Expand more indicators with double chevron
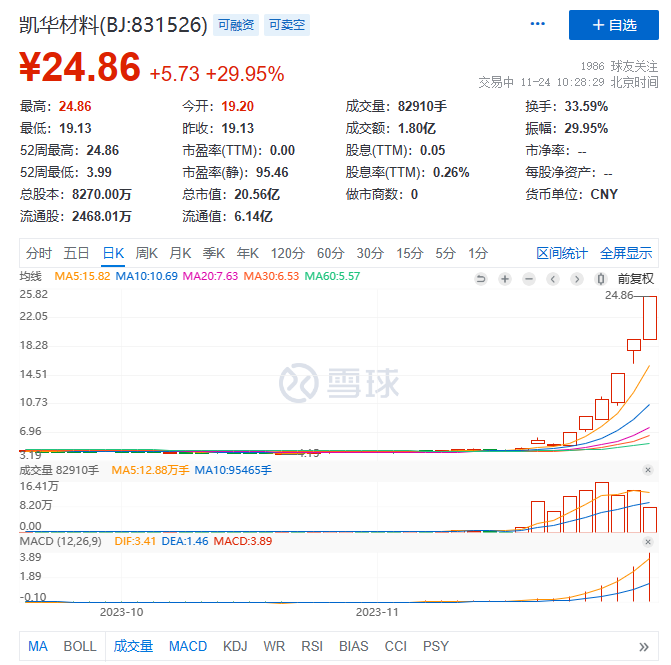The width and height of the screenshot is (671, 665). pos(644,647)
